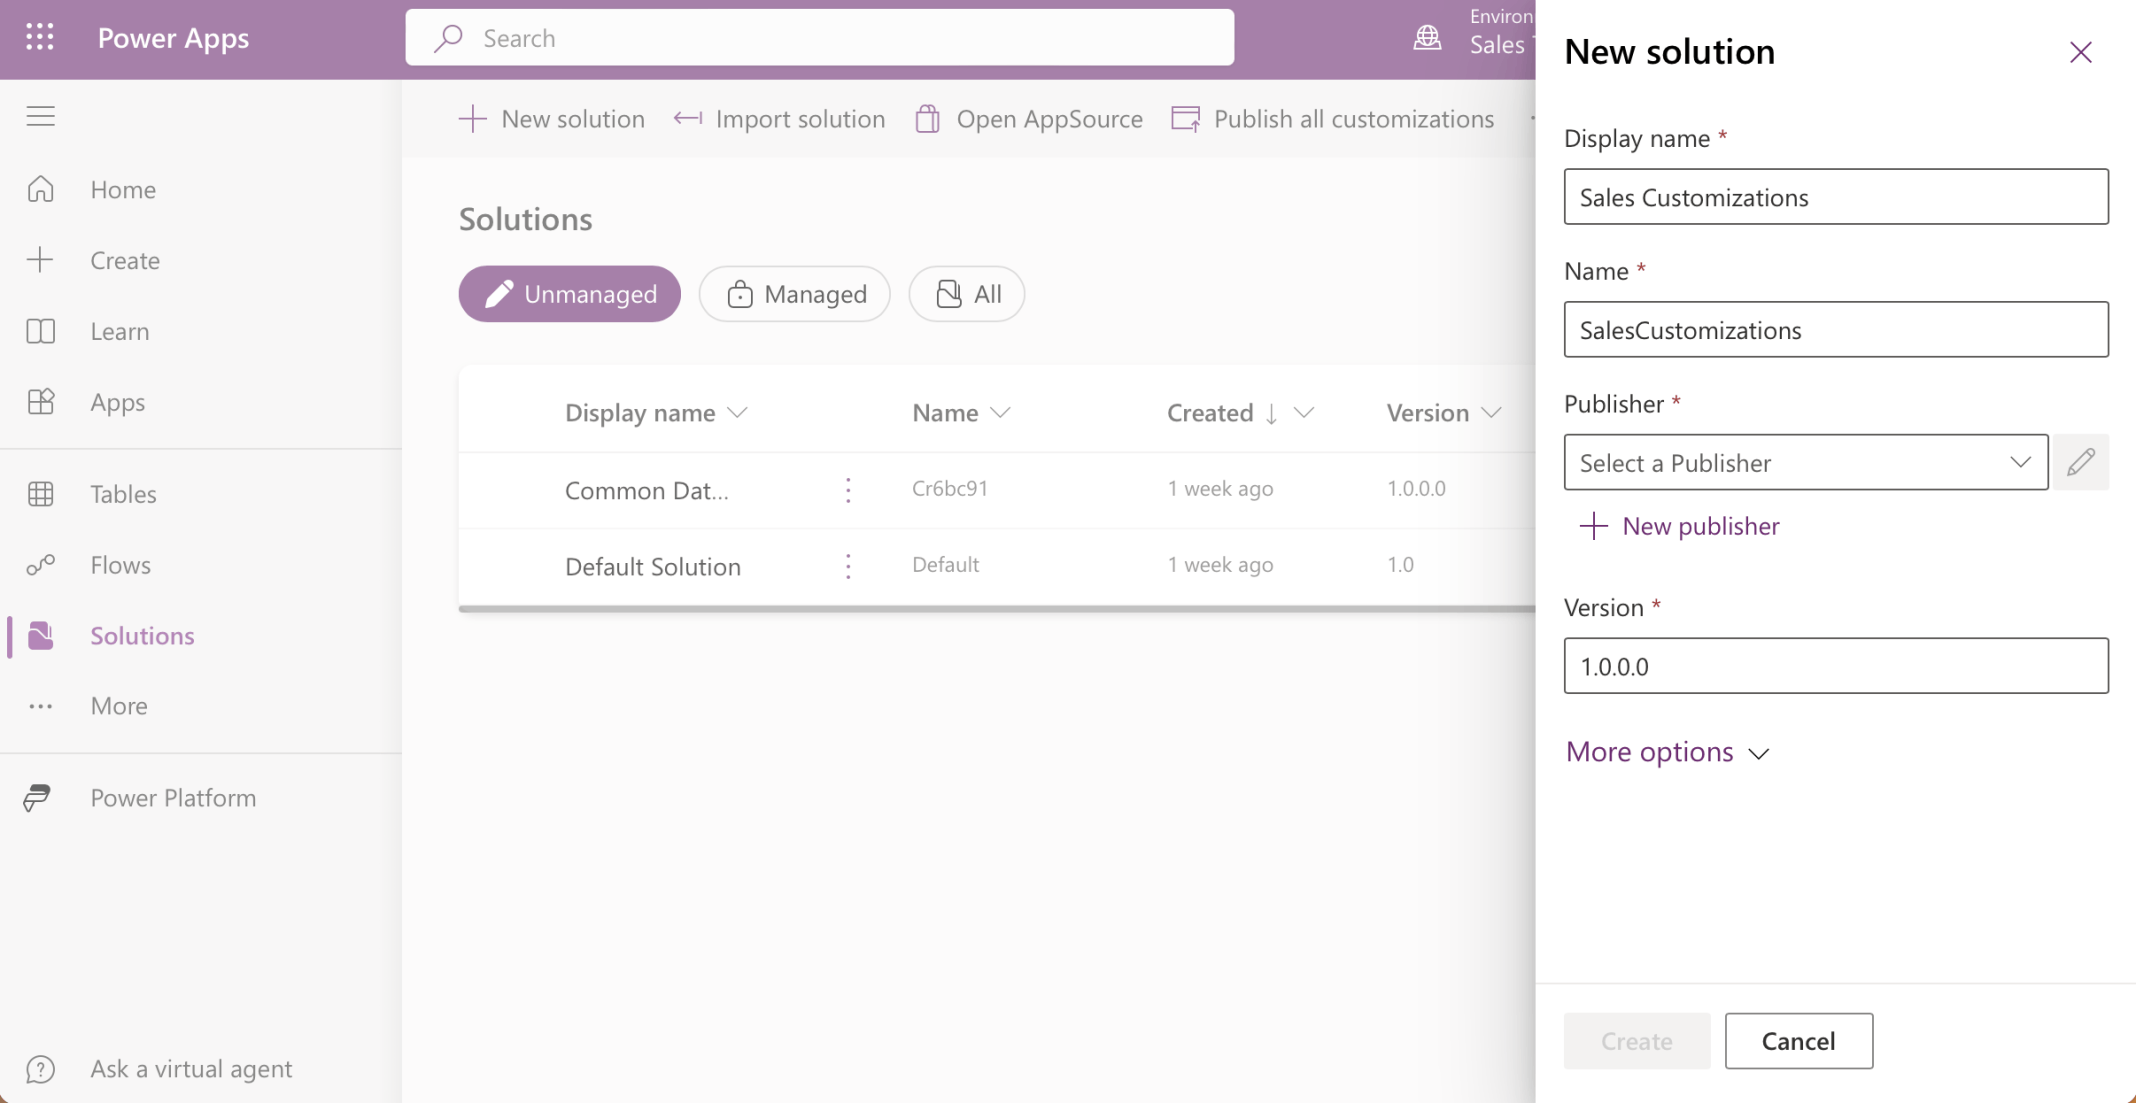This screenshot has height=1103, width=2136.
Task: Open Power Platform from the sidebar
Action: point(172,798)
